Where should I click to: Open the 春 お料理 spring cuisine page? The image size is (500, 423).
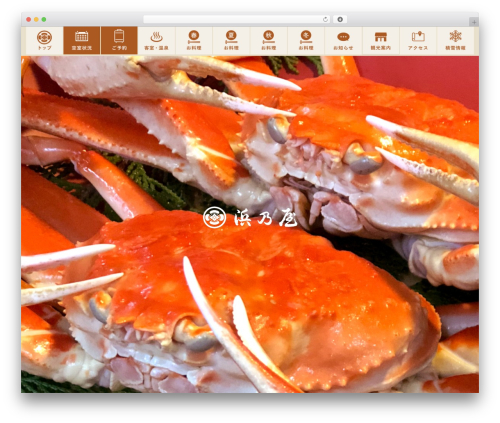coord(194,40)
